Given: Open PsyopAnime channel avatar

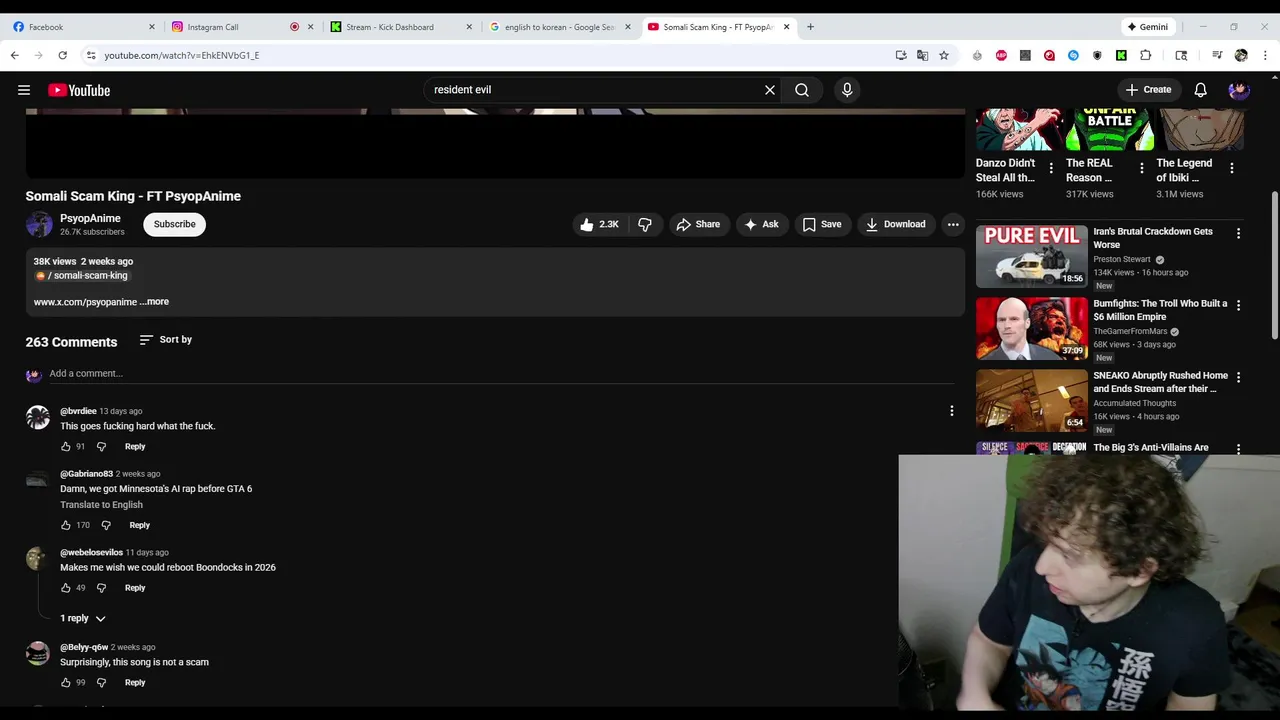Looking at the screenshot, I should [39, 224].
